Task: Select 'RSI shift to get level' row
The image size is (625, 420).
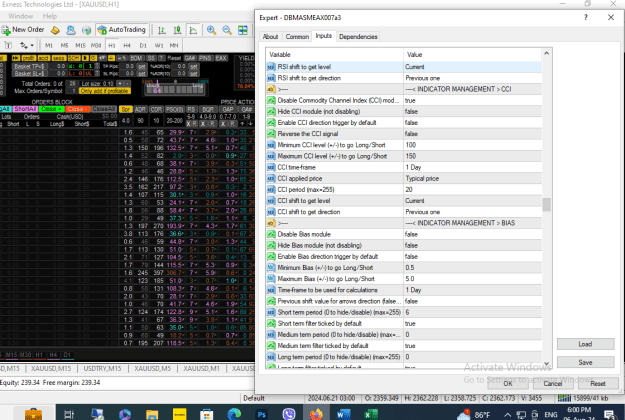Action: tap(403, 67)
